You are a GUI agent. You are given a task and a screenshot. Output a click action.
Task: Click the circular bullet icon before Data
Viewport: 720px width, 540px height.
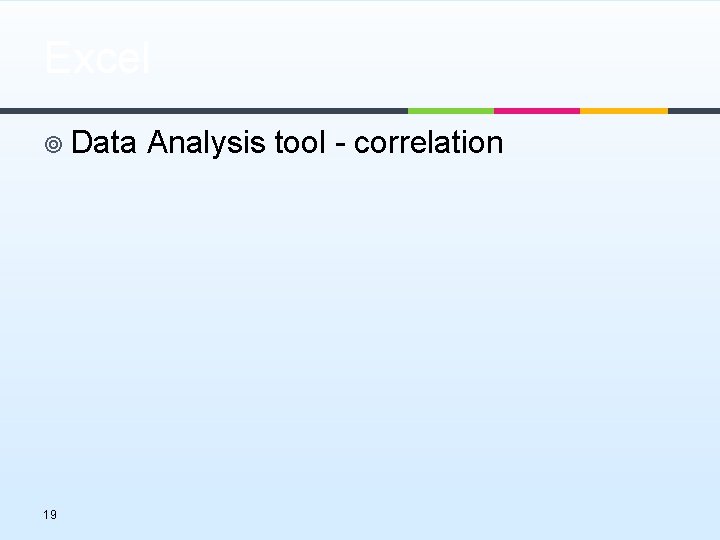(x=54, y=144)
